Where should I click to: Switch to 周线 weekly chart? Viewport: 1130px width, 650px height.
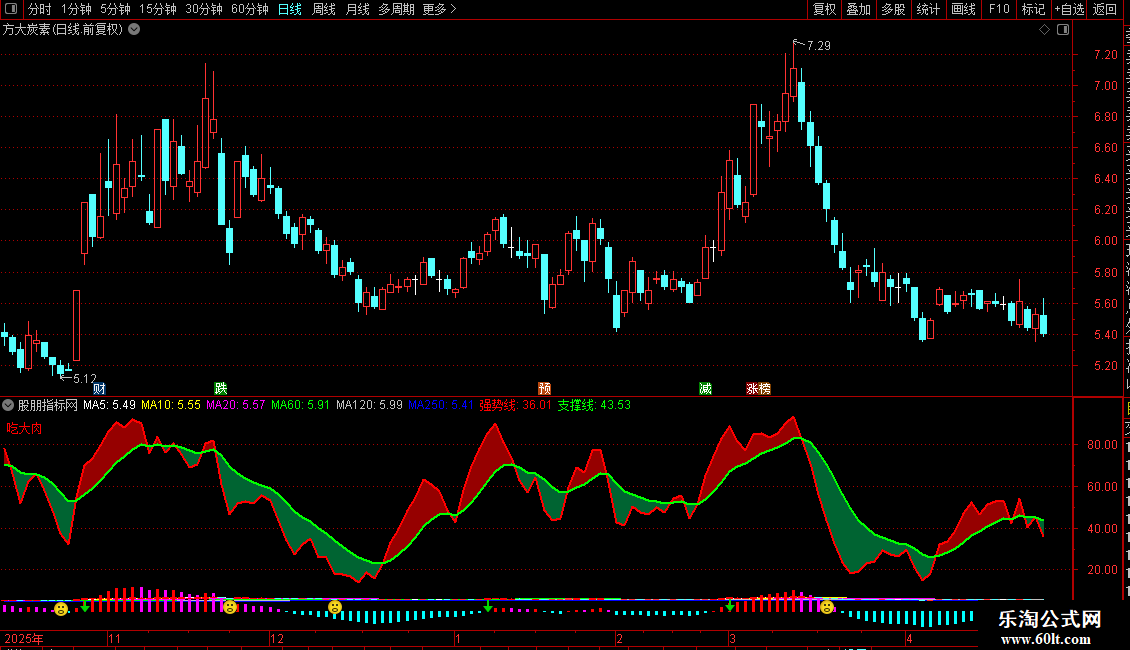(324, 9)
